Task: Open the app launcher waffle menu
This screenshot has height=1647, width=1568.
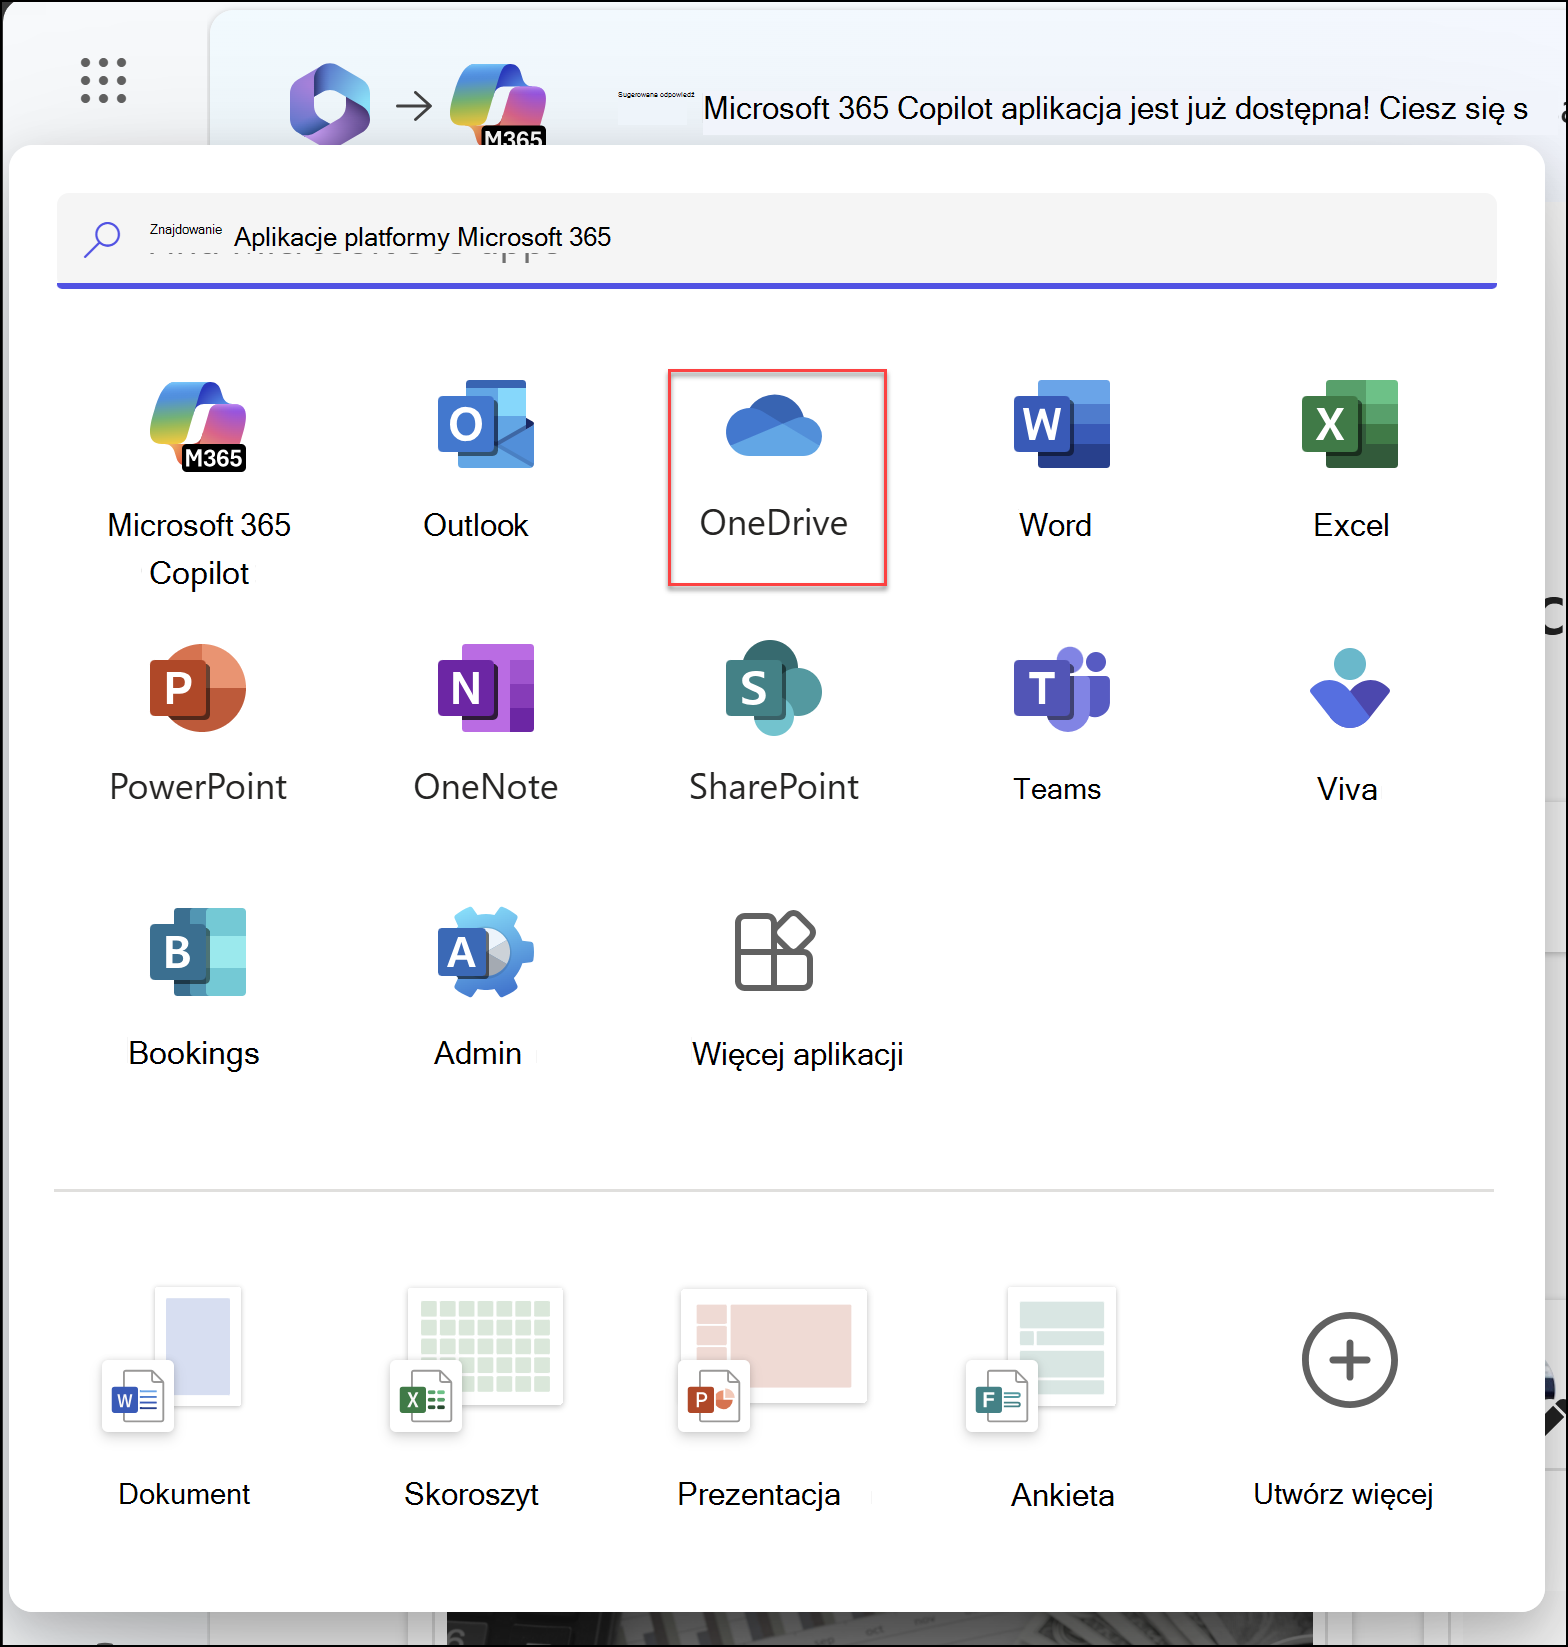Action: pyautogui.click(x=103, y=81)
